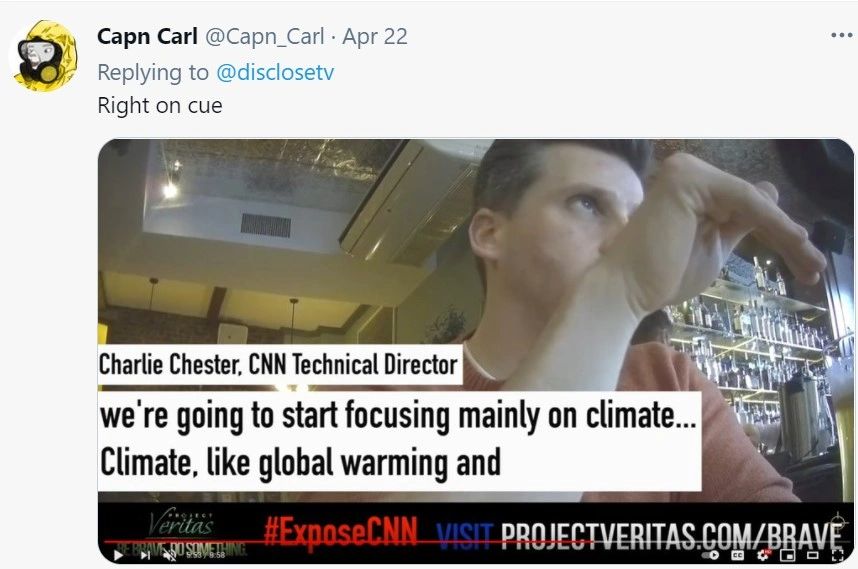
Task: Toggle the autoplay switch in the player
Action: point(711,555)
